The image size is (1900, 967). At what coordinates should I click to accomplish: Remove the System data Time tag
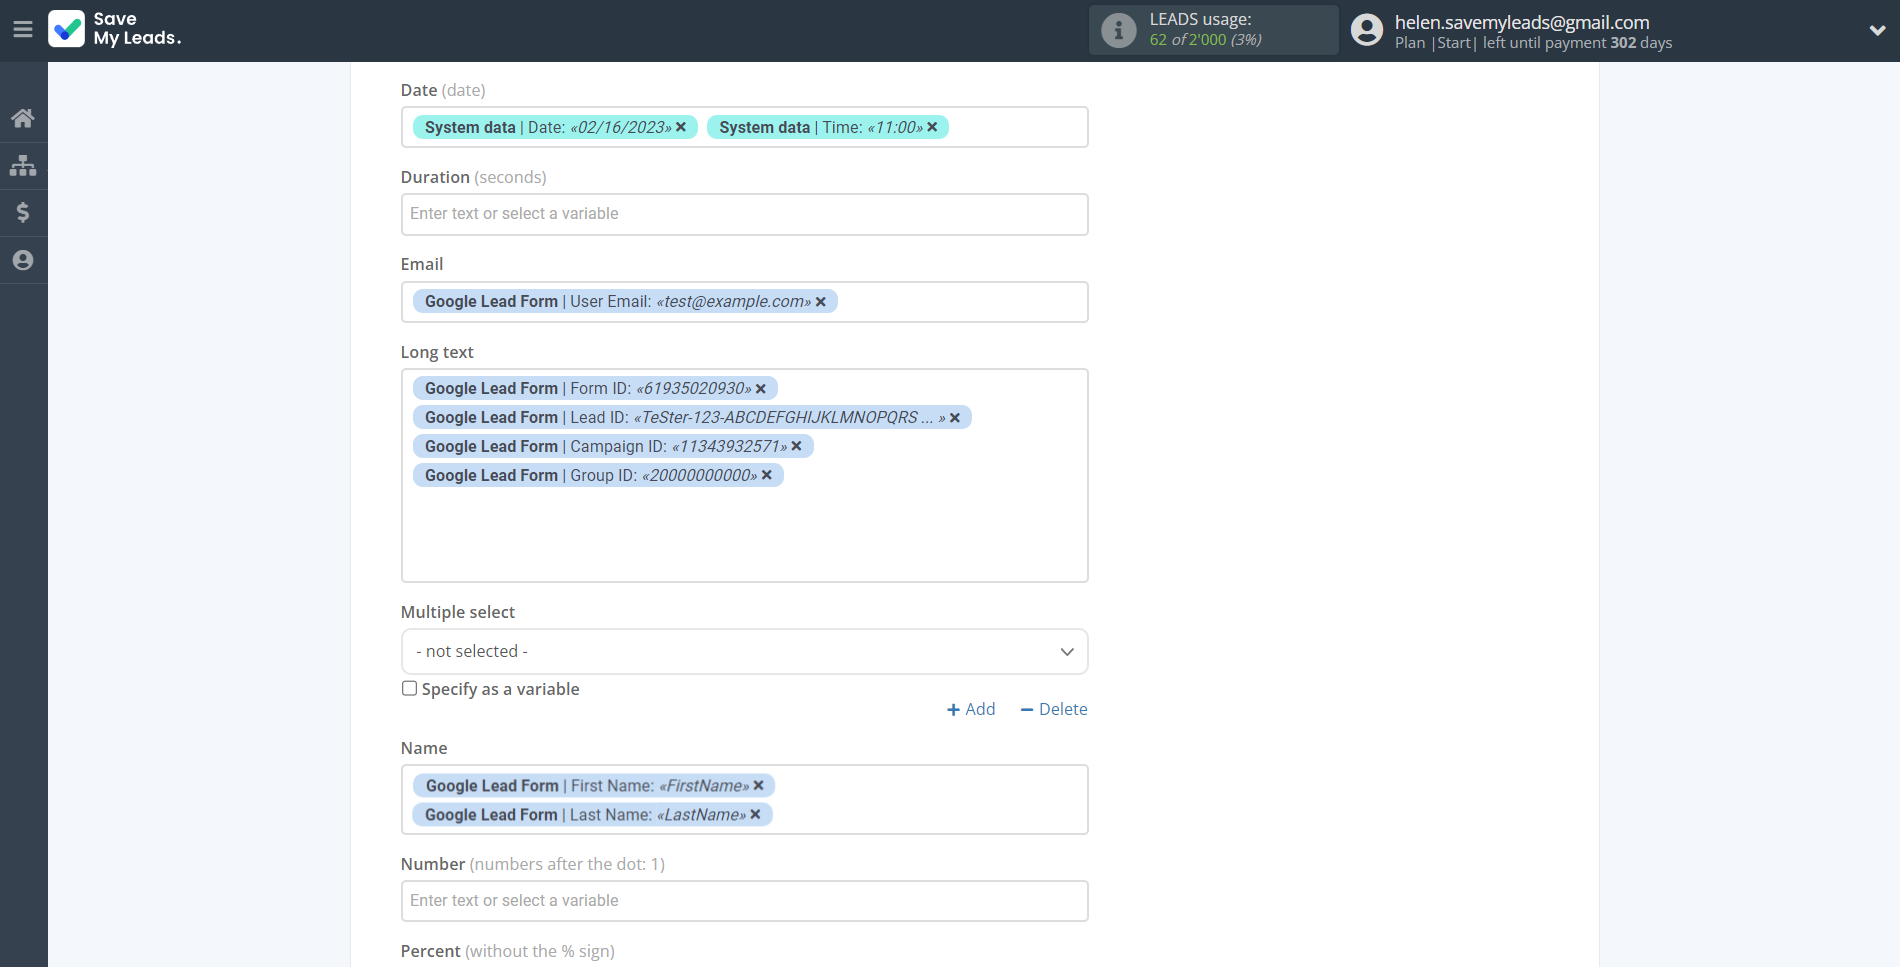pyautogui.click(x=932, y=127)
